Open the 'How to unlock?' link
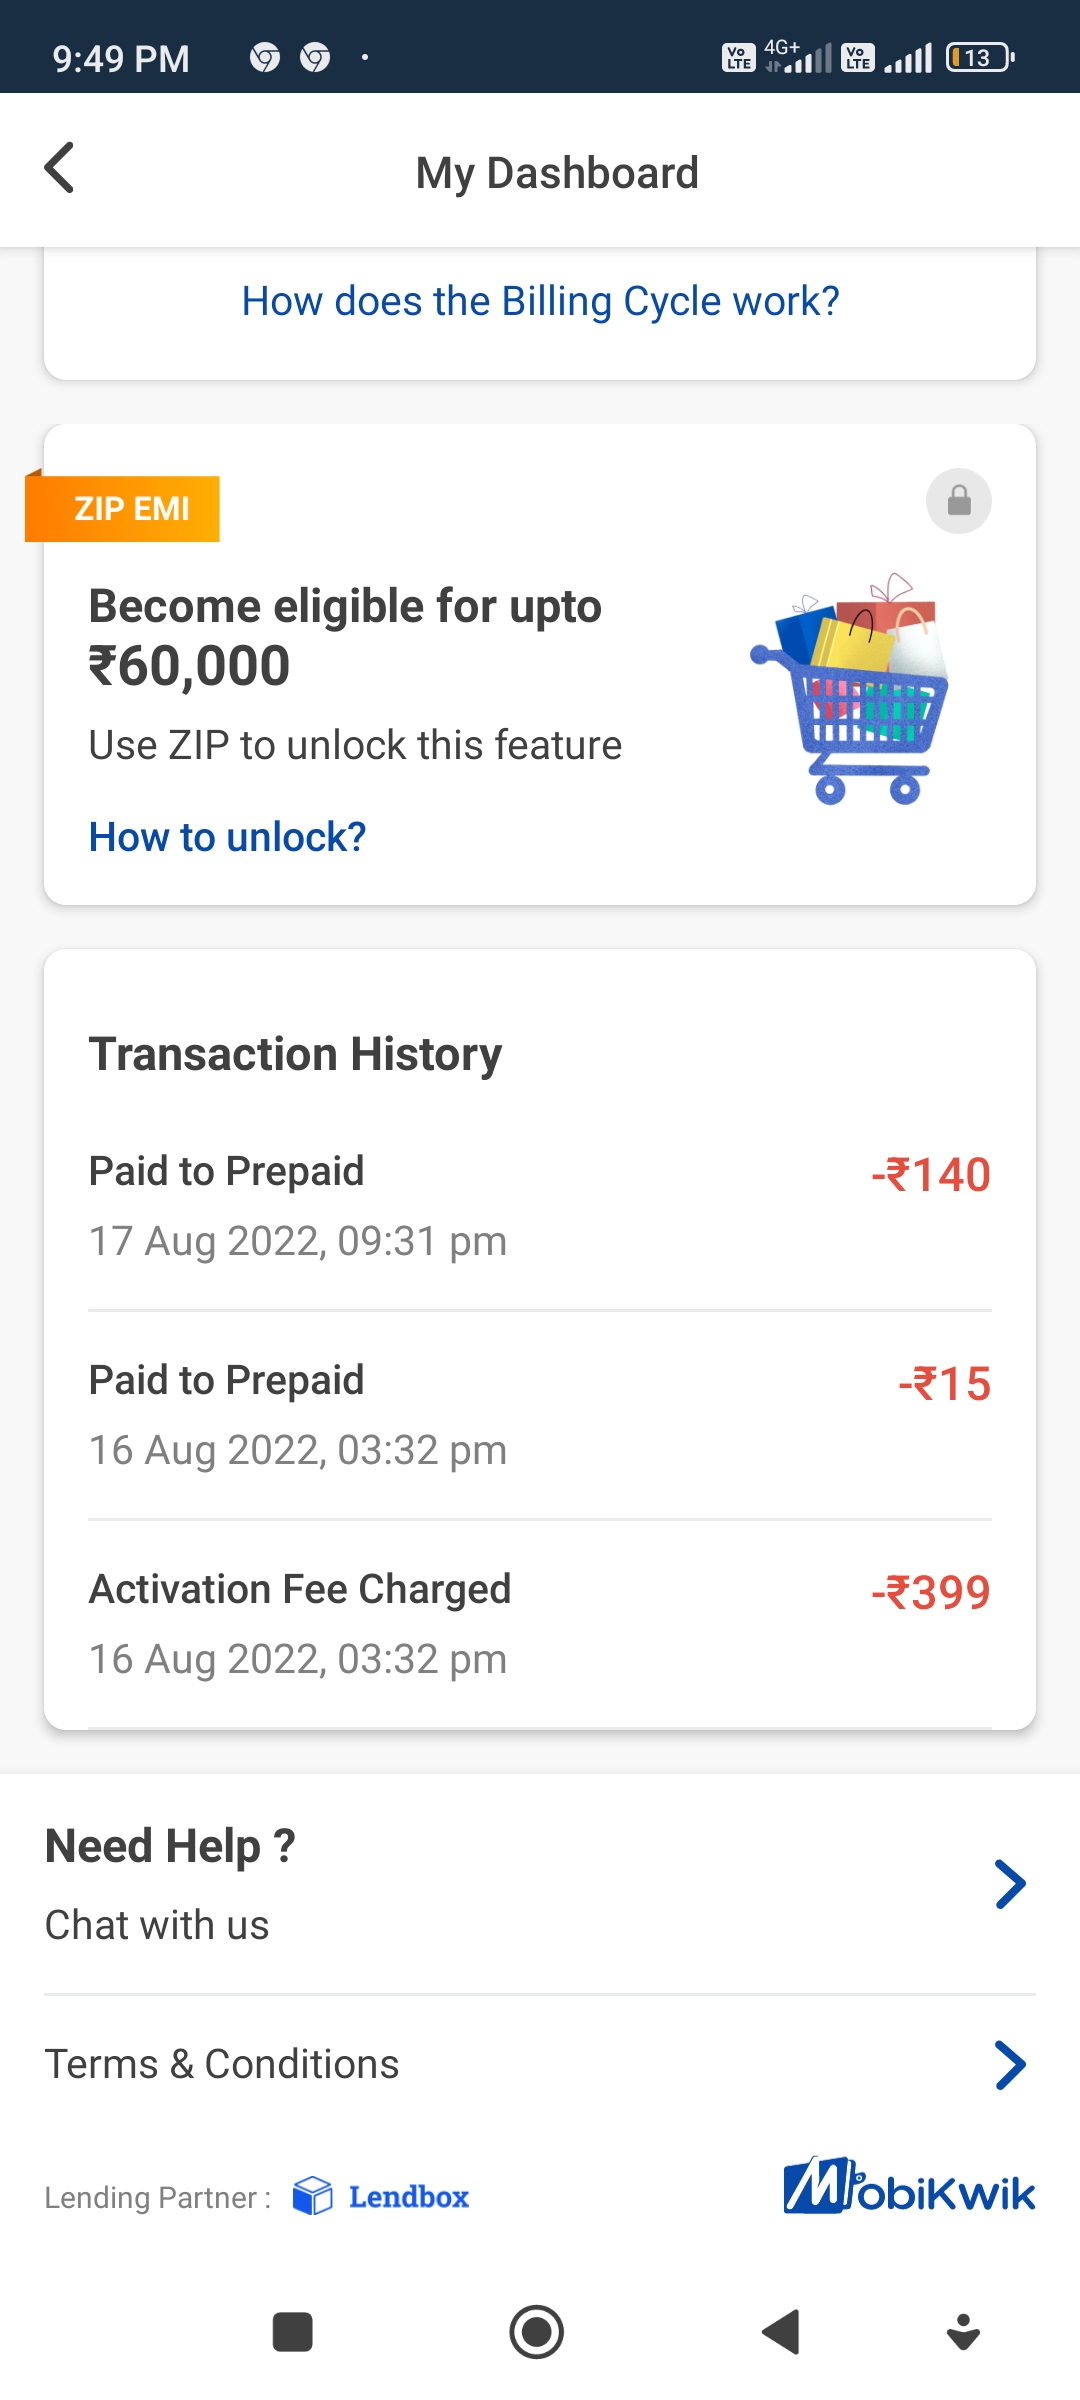 (227, 837)
